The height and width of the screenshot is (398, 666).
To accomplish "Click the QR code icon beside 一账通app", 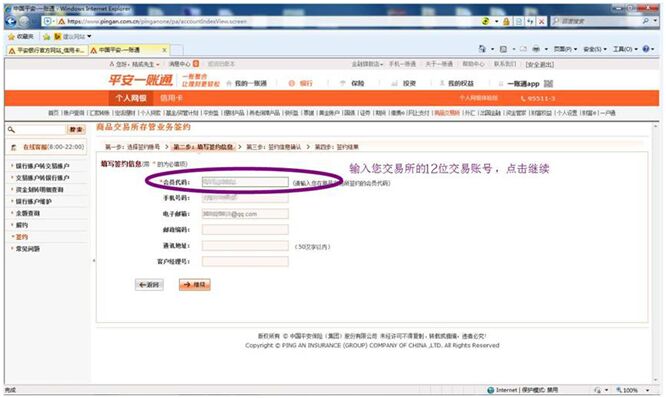I will point(548,84).
